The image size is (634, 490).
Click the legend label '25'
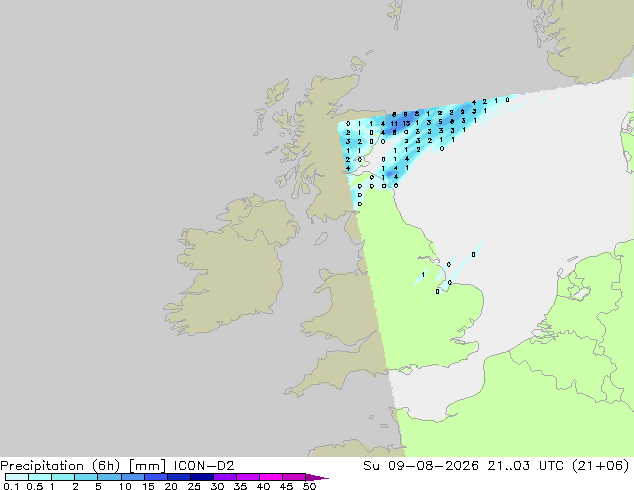click(x=194, y=486)
